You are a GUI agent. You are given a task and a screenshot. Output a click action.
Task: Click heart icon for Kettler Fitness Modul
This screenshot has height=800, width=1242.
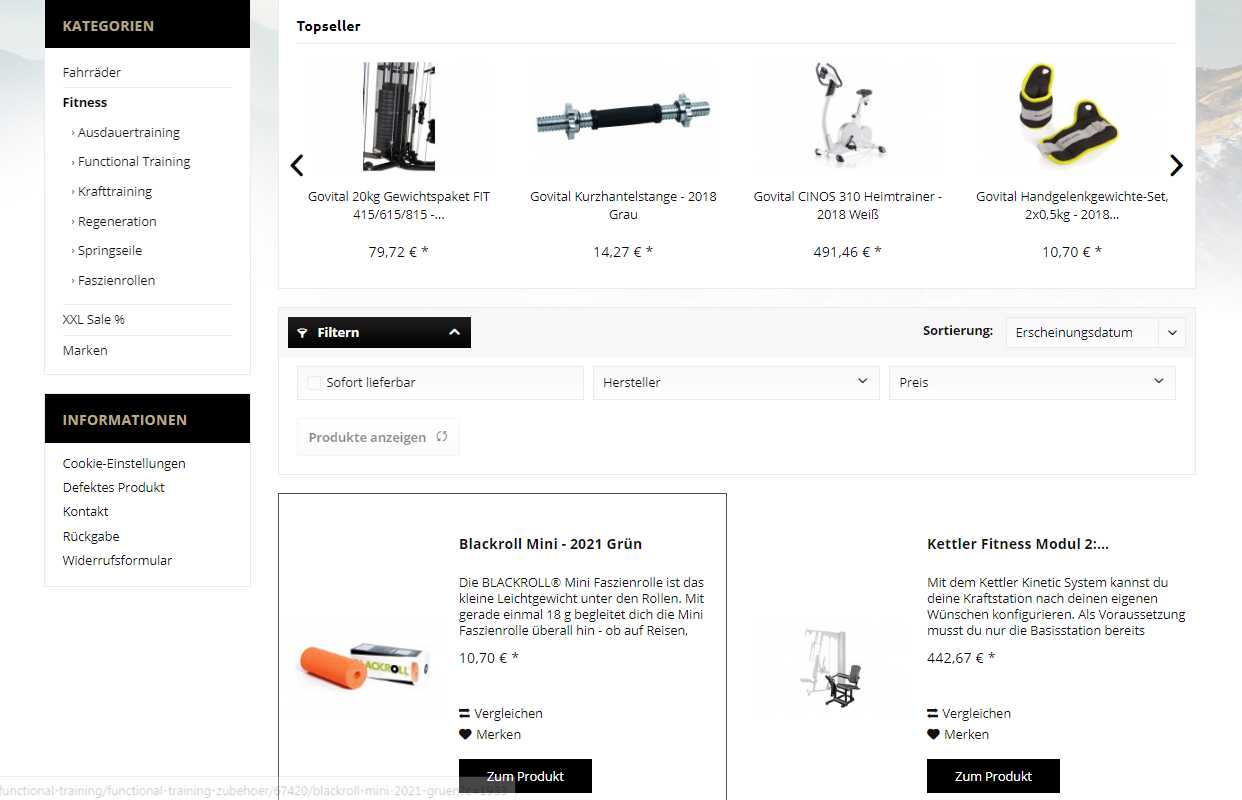[933, 734]
